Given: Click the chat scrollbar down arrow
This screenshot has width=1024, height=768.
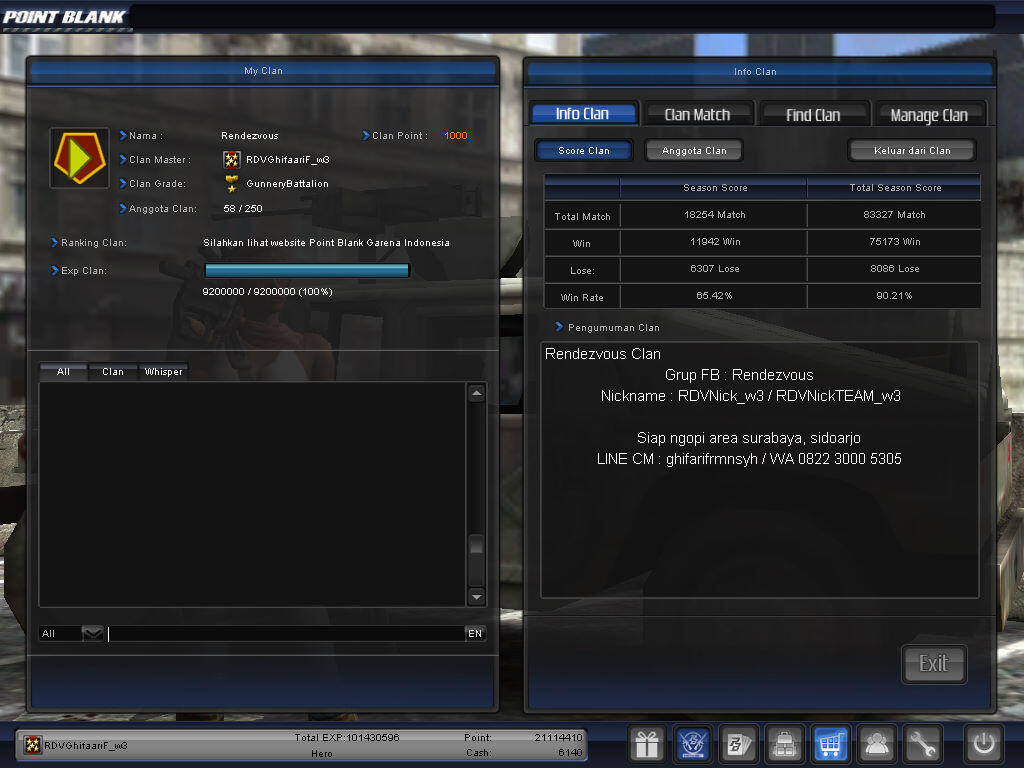Looking at the screenshot, I should pos(477,597).
